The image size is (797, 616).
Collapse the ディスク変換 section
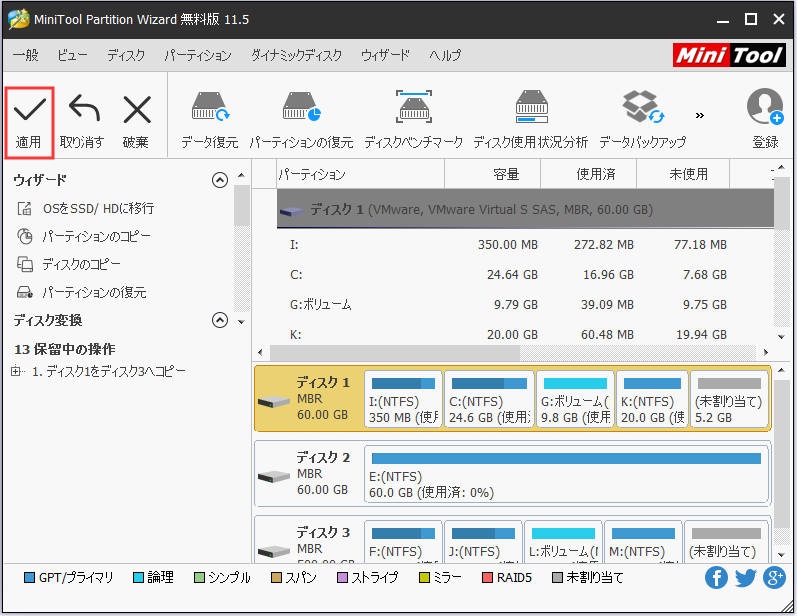(x=220, y=320)
